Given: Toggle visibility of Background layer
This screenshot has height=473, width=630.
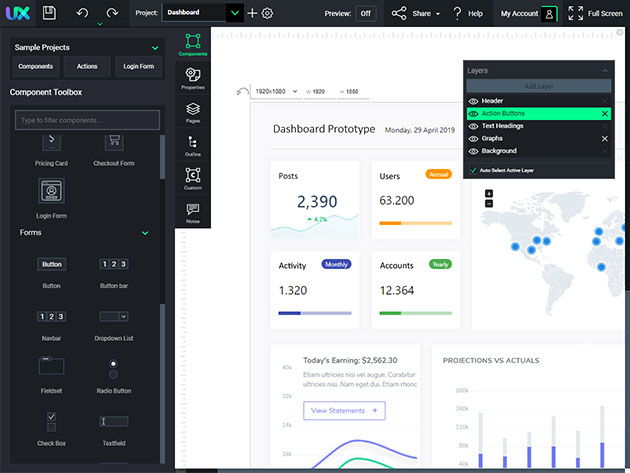Looking at the screenshot, I should [474, 151].
